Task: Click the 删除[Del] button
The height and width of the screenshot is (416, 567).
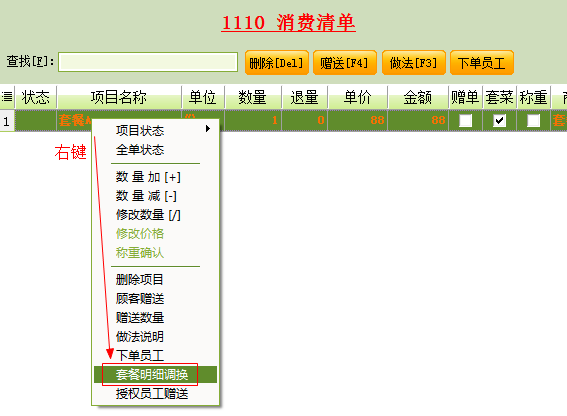Action: point(277,63)
